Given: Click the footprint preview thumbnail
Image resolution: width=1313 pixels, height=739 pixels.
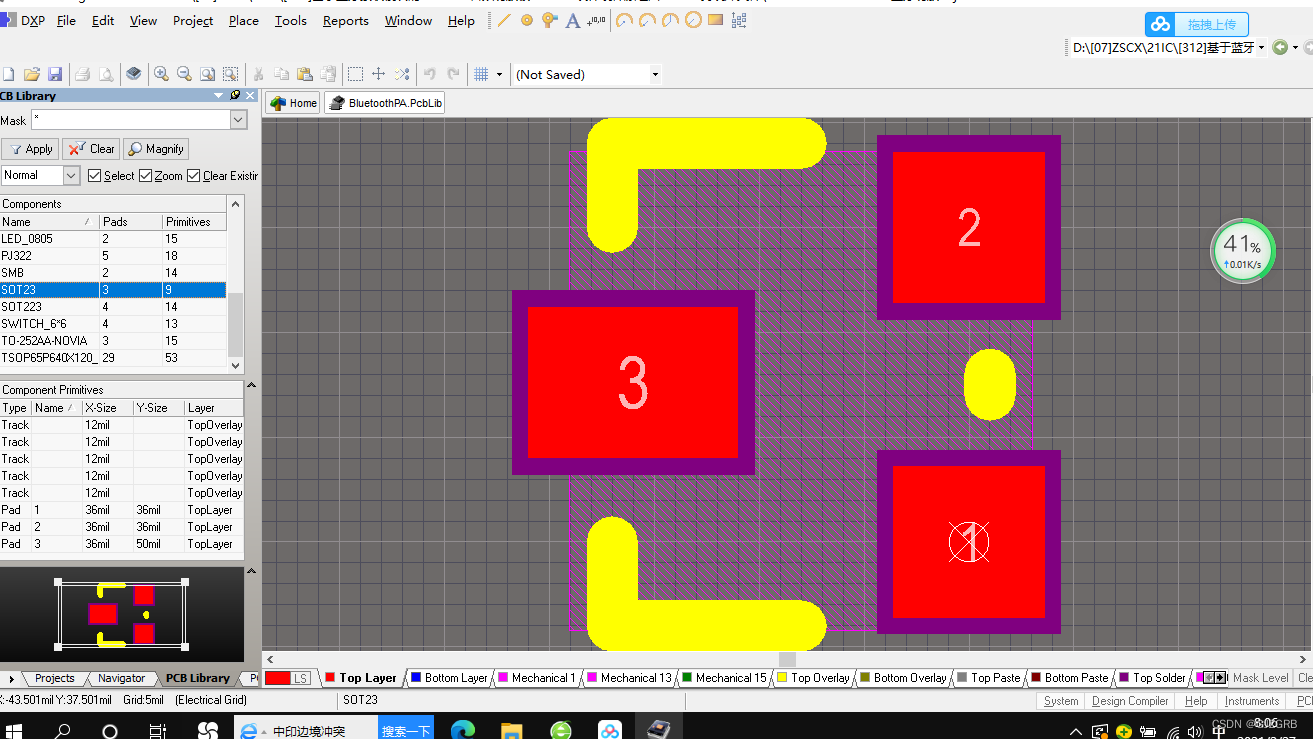Looking at the screenshot, I should tap(122, 613).
